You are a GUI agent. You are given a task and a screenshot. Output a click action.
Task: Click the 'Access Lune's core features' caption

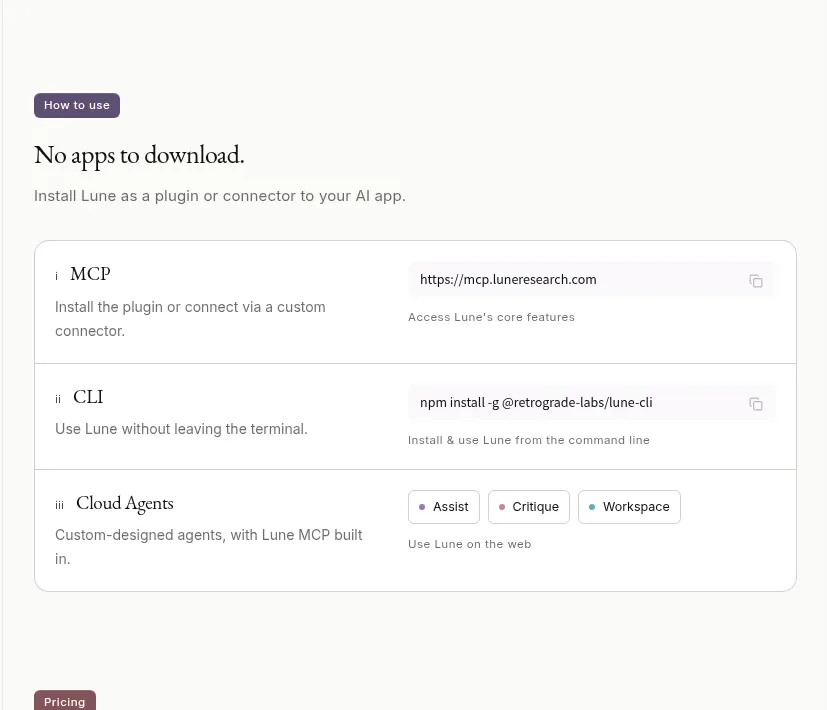pyautogui.click(x=492, y=317)
